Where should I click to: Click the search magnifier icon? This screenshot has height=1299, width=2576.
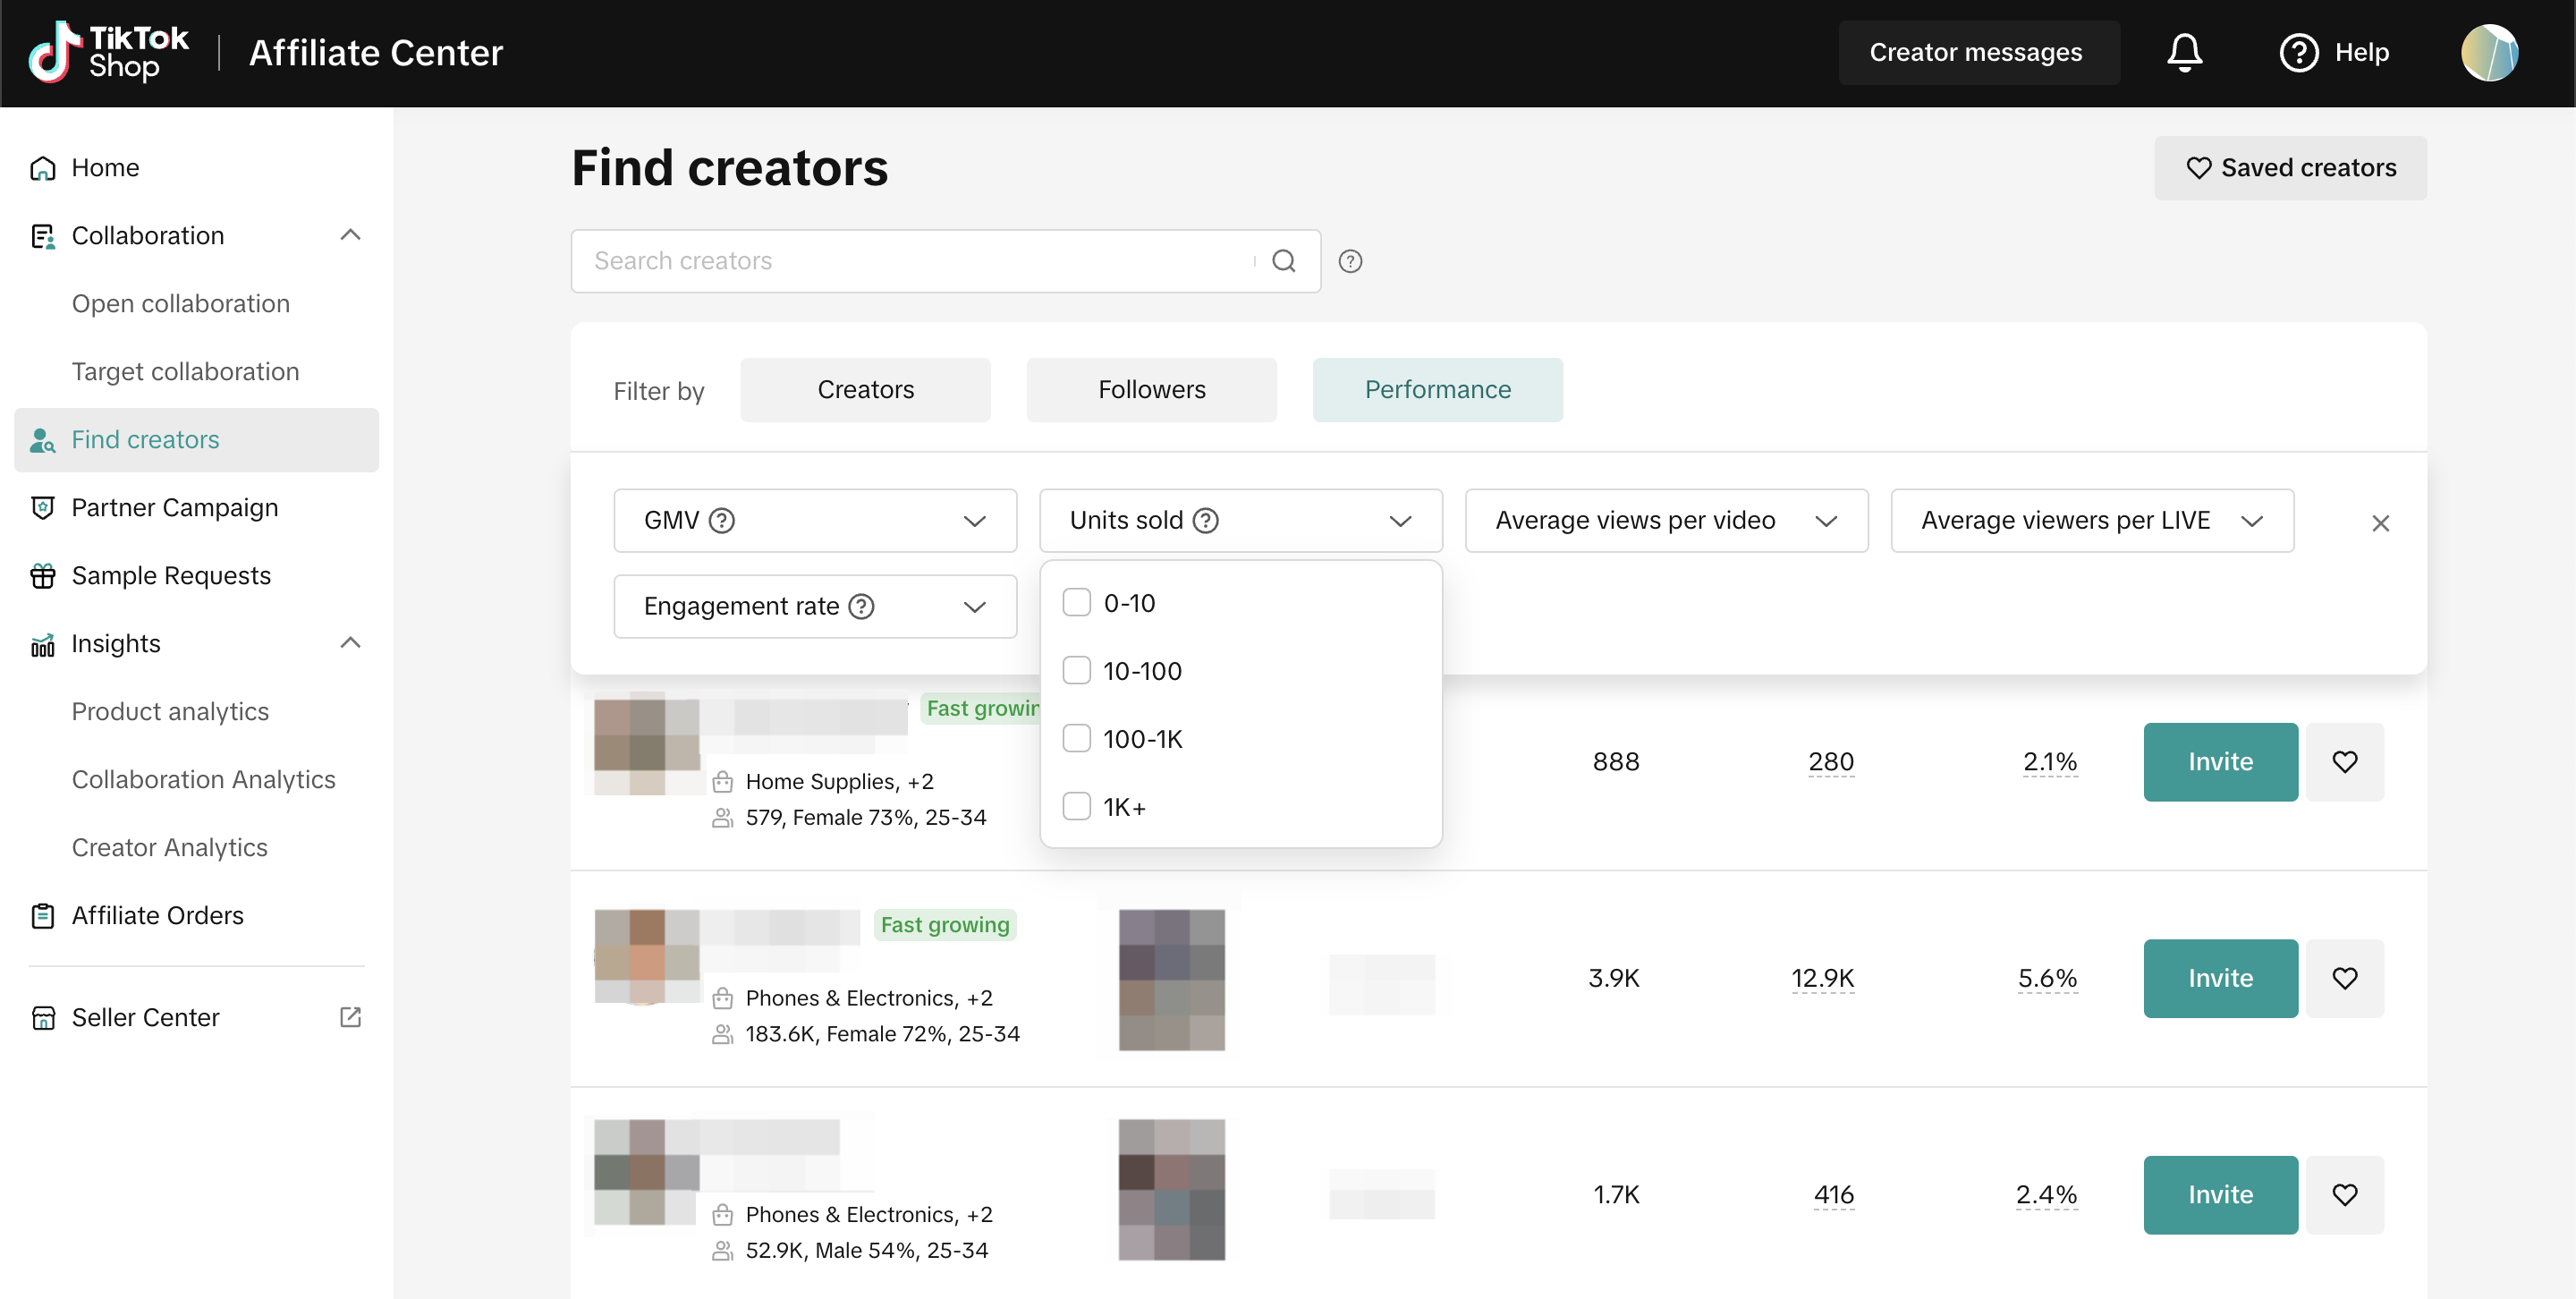click(x=1284, y=261)
